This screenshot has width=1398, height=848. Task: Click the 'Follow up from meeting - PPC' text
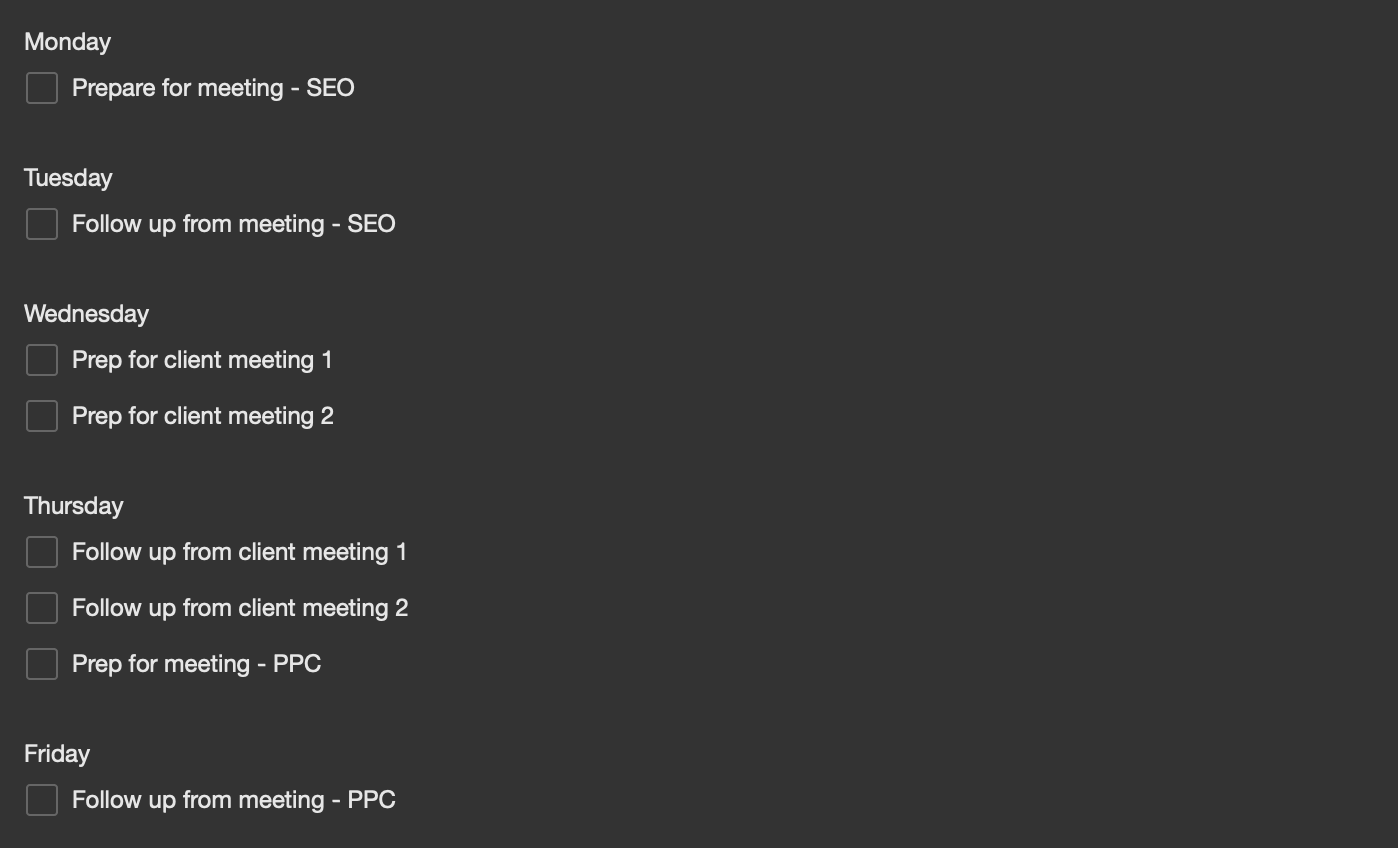coord(234,800)
